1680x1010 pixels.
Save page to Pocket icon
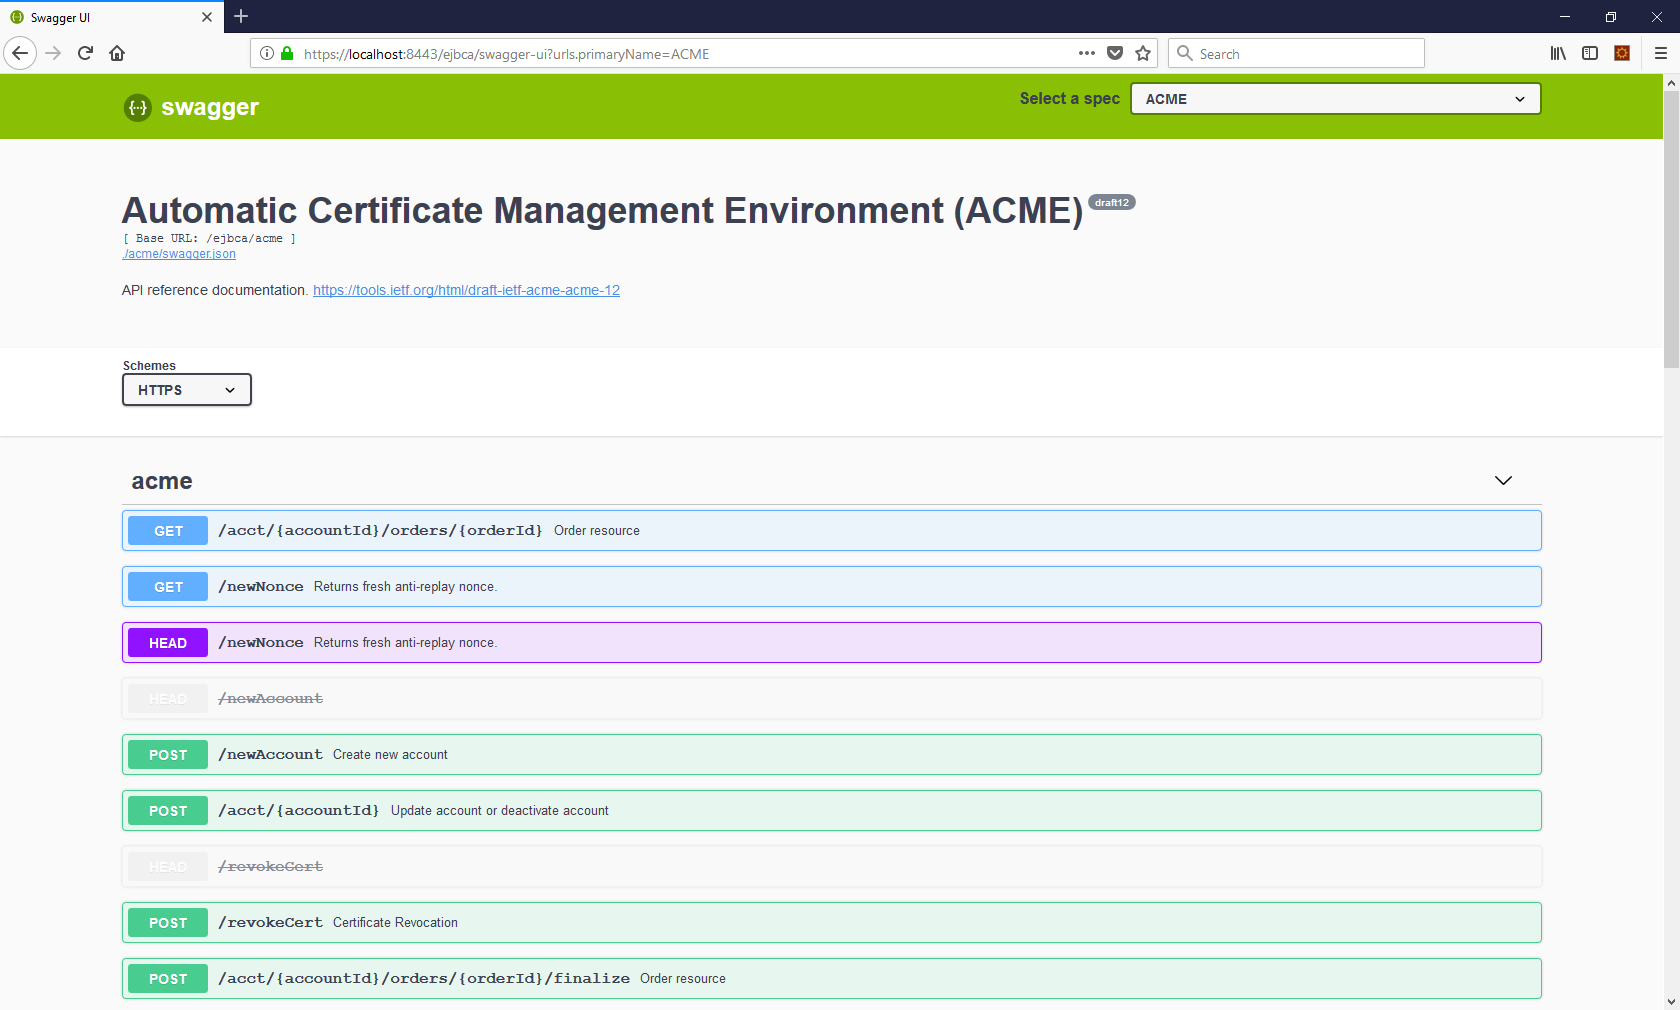(x=1115, y=53)
